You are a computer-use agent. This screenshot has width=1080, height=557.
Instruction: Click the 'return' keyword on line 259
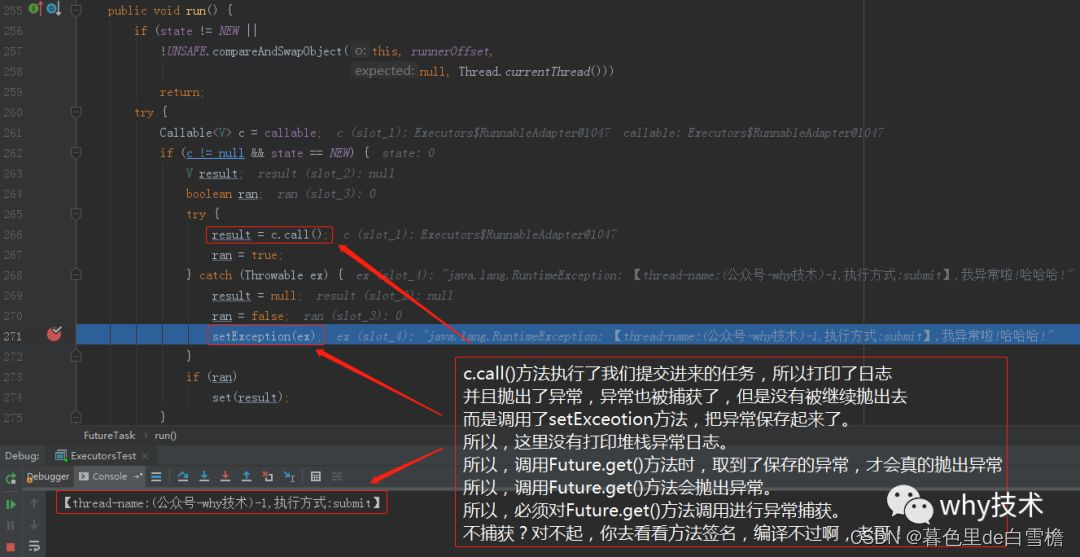(180, 92)
